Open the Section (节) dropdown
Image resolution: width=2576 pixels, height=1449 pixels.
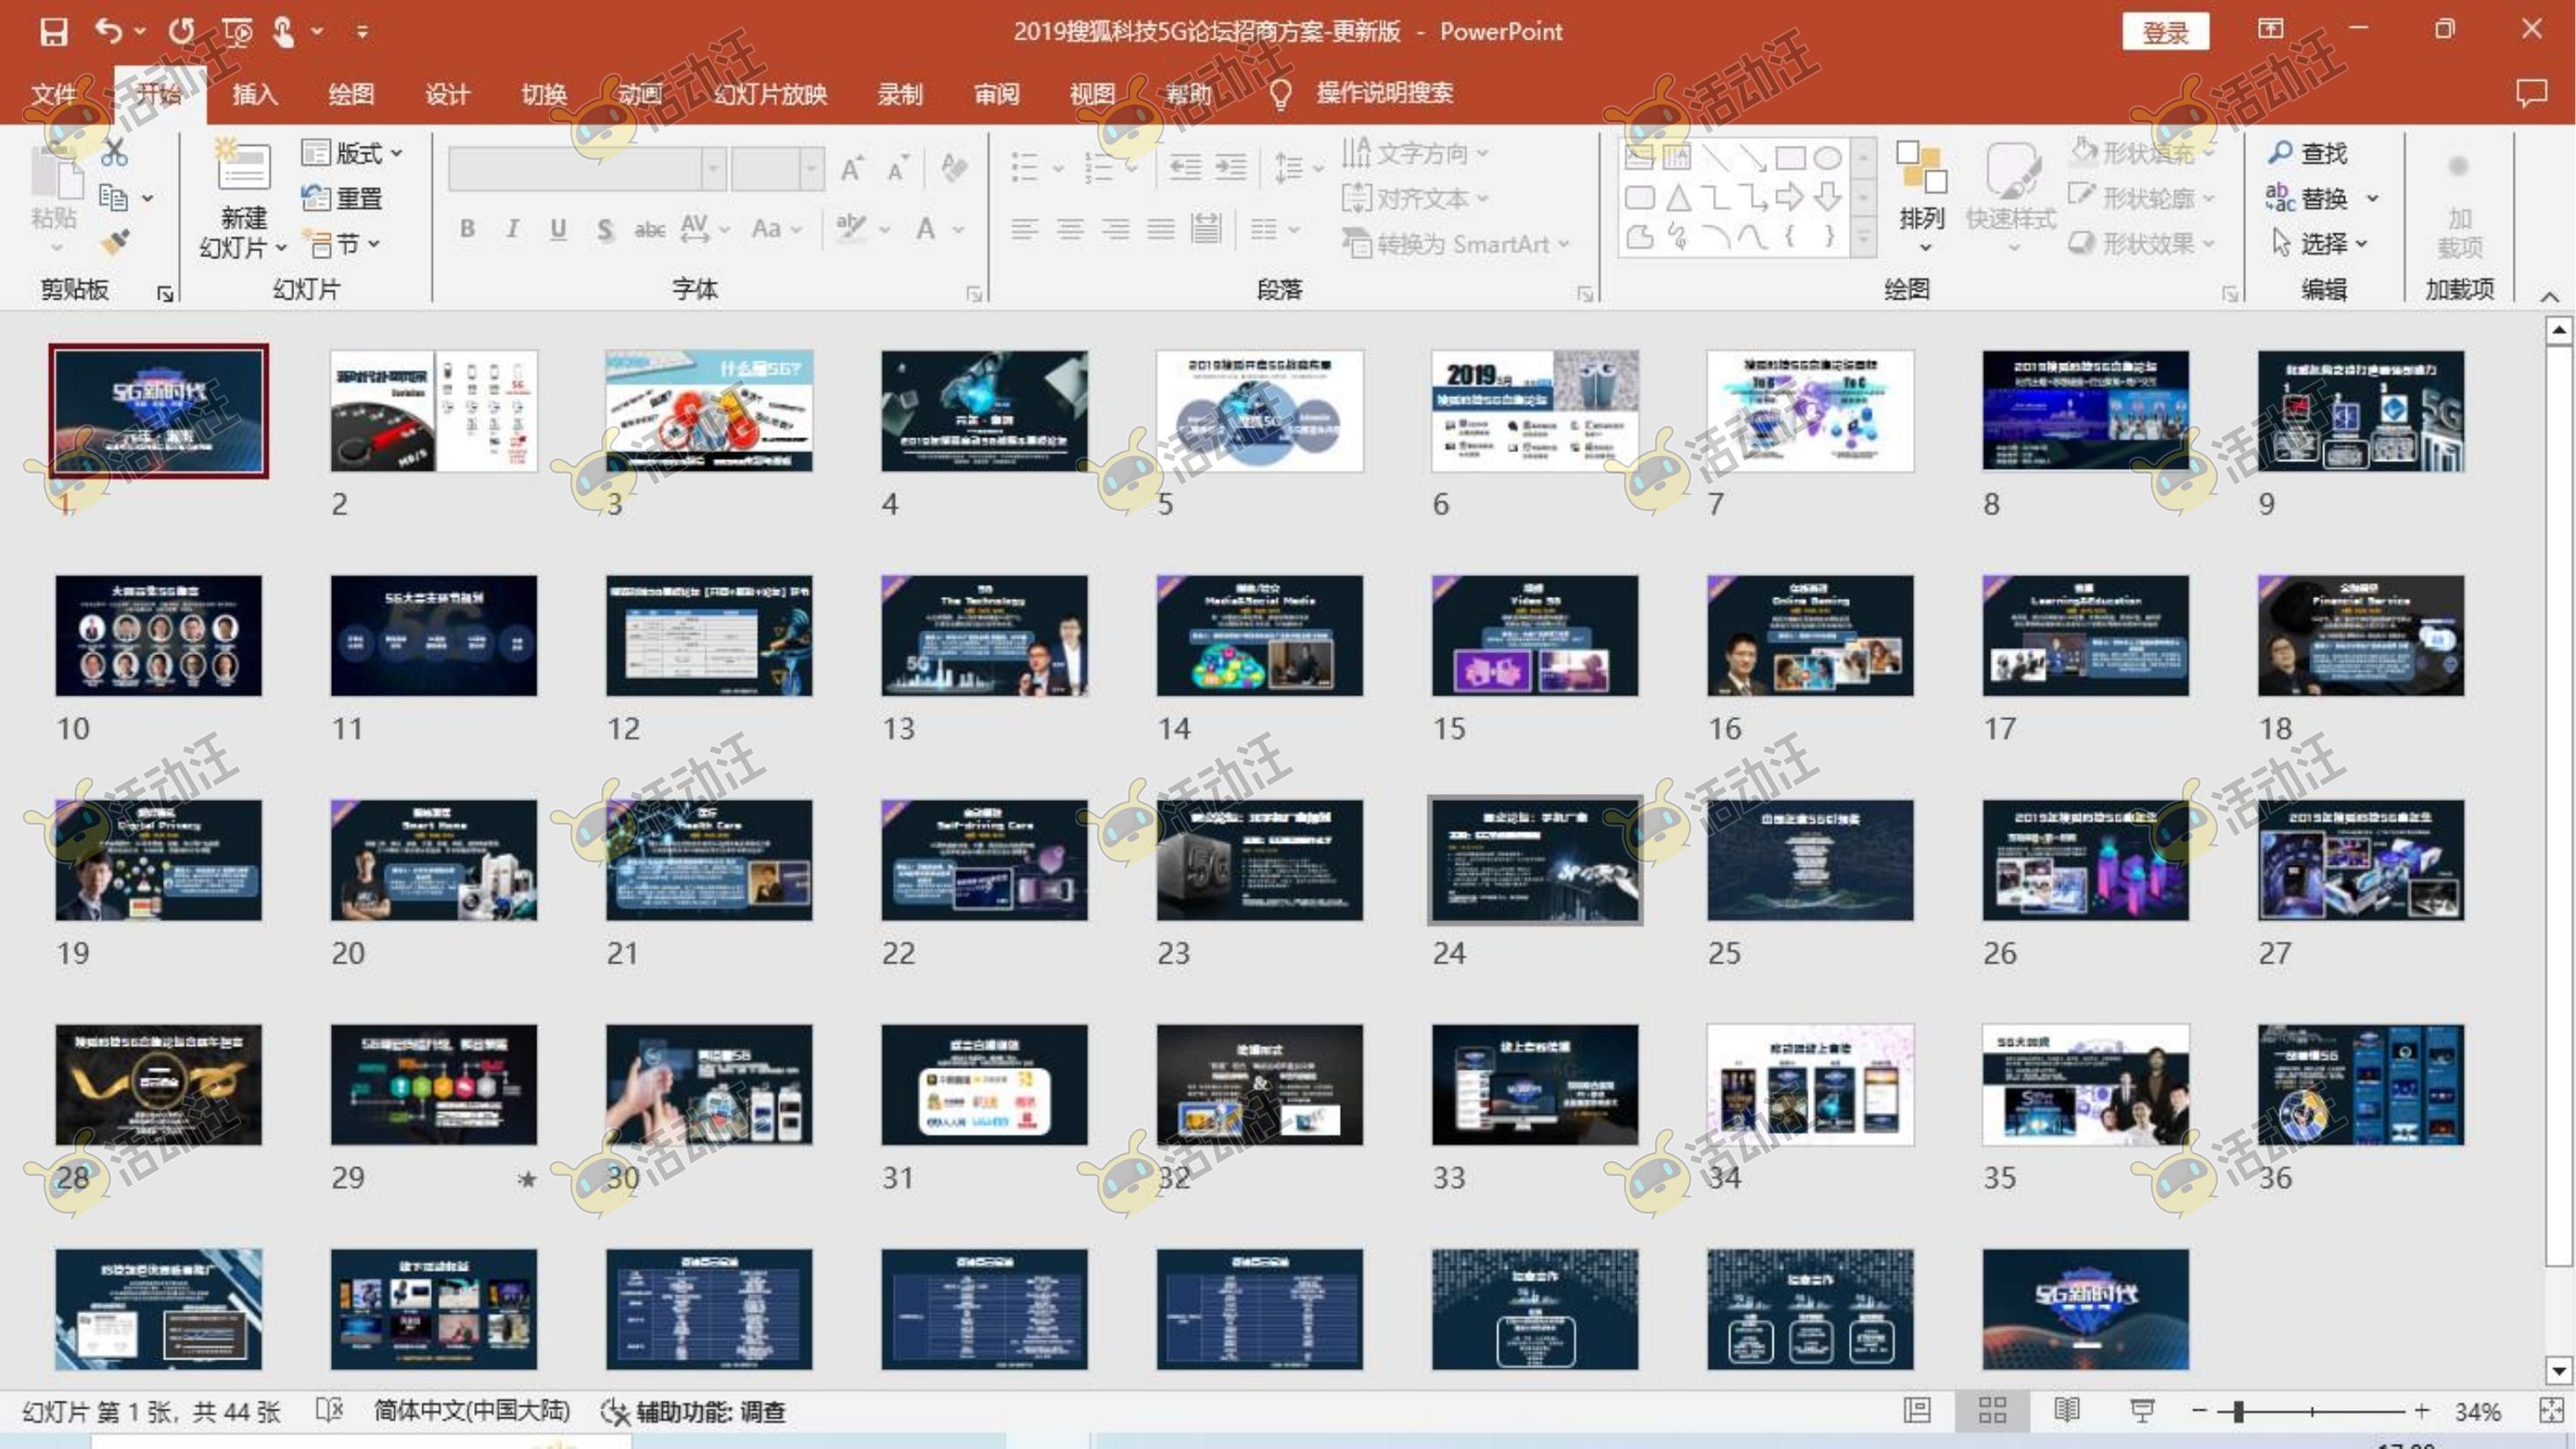[342, 243]
